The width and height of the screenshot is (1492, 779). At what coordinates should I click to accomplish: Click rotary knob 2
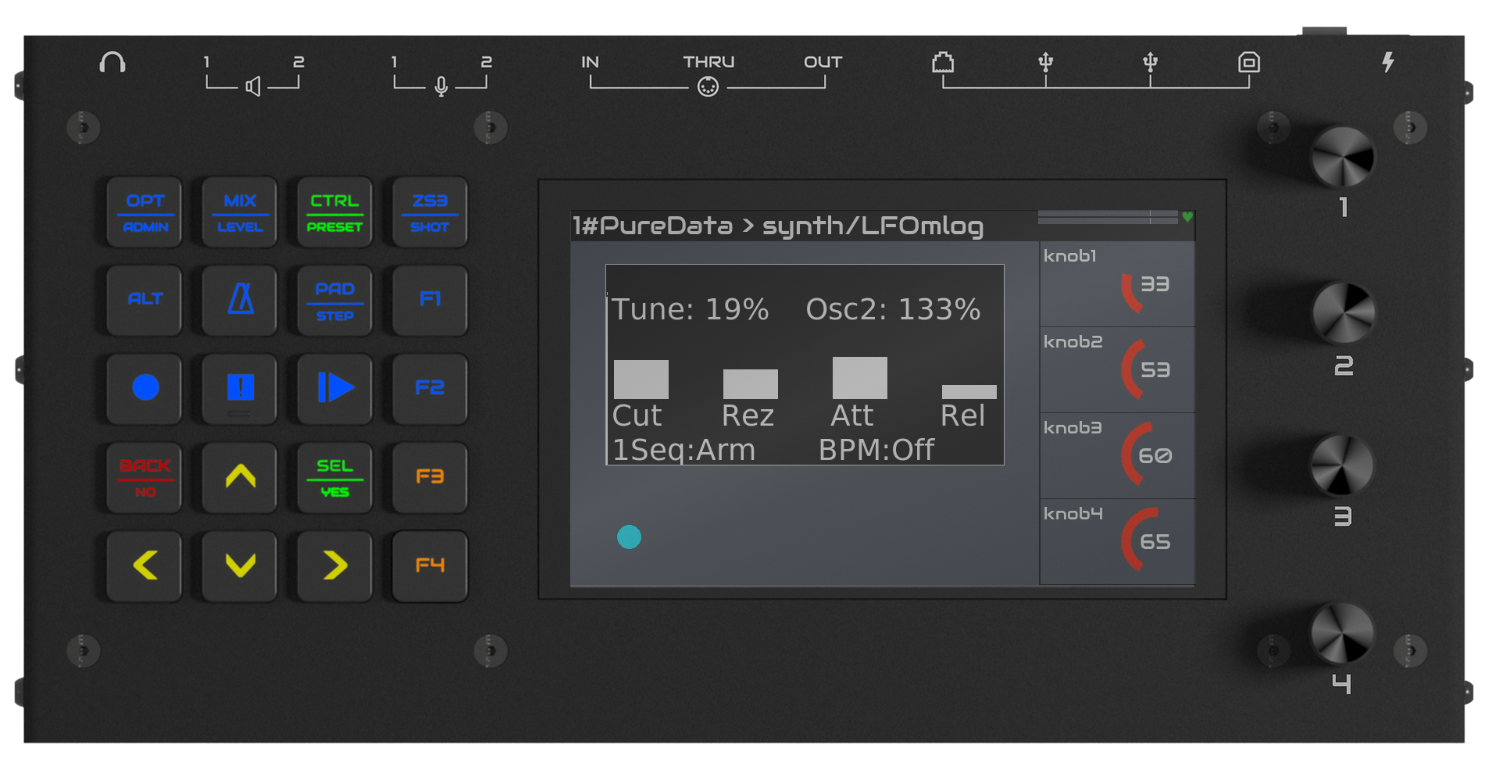pos(1343,314)
